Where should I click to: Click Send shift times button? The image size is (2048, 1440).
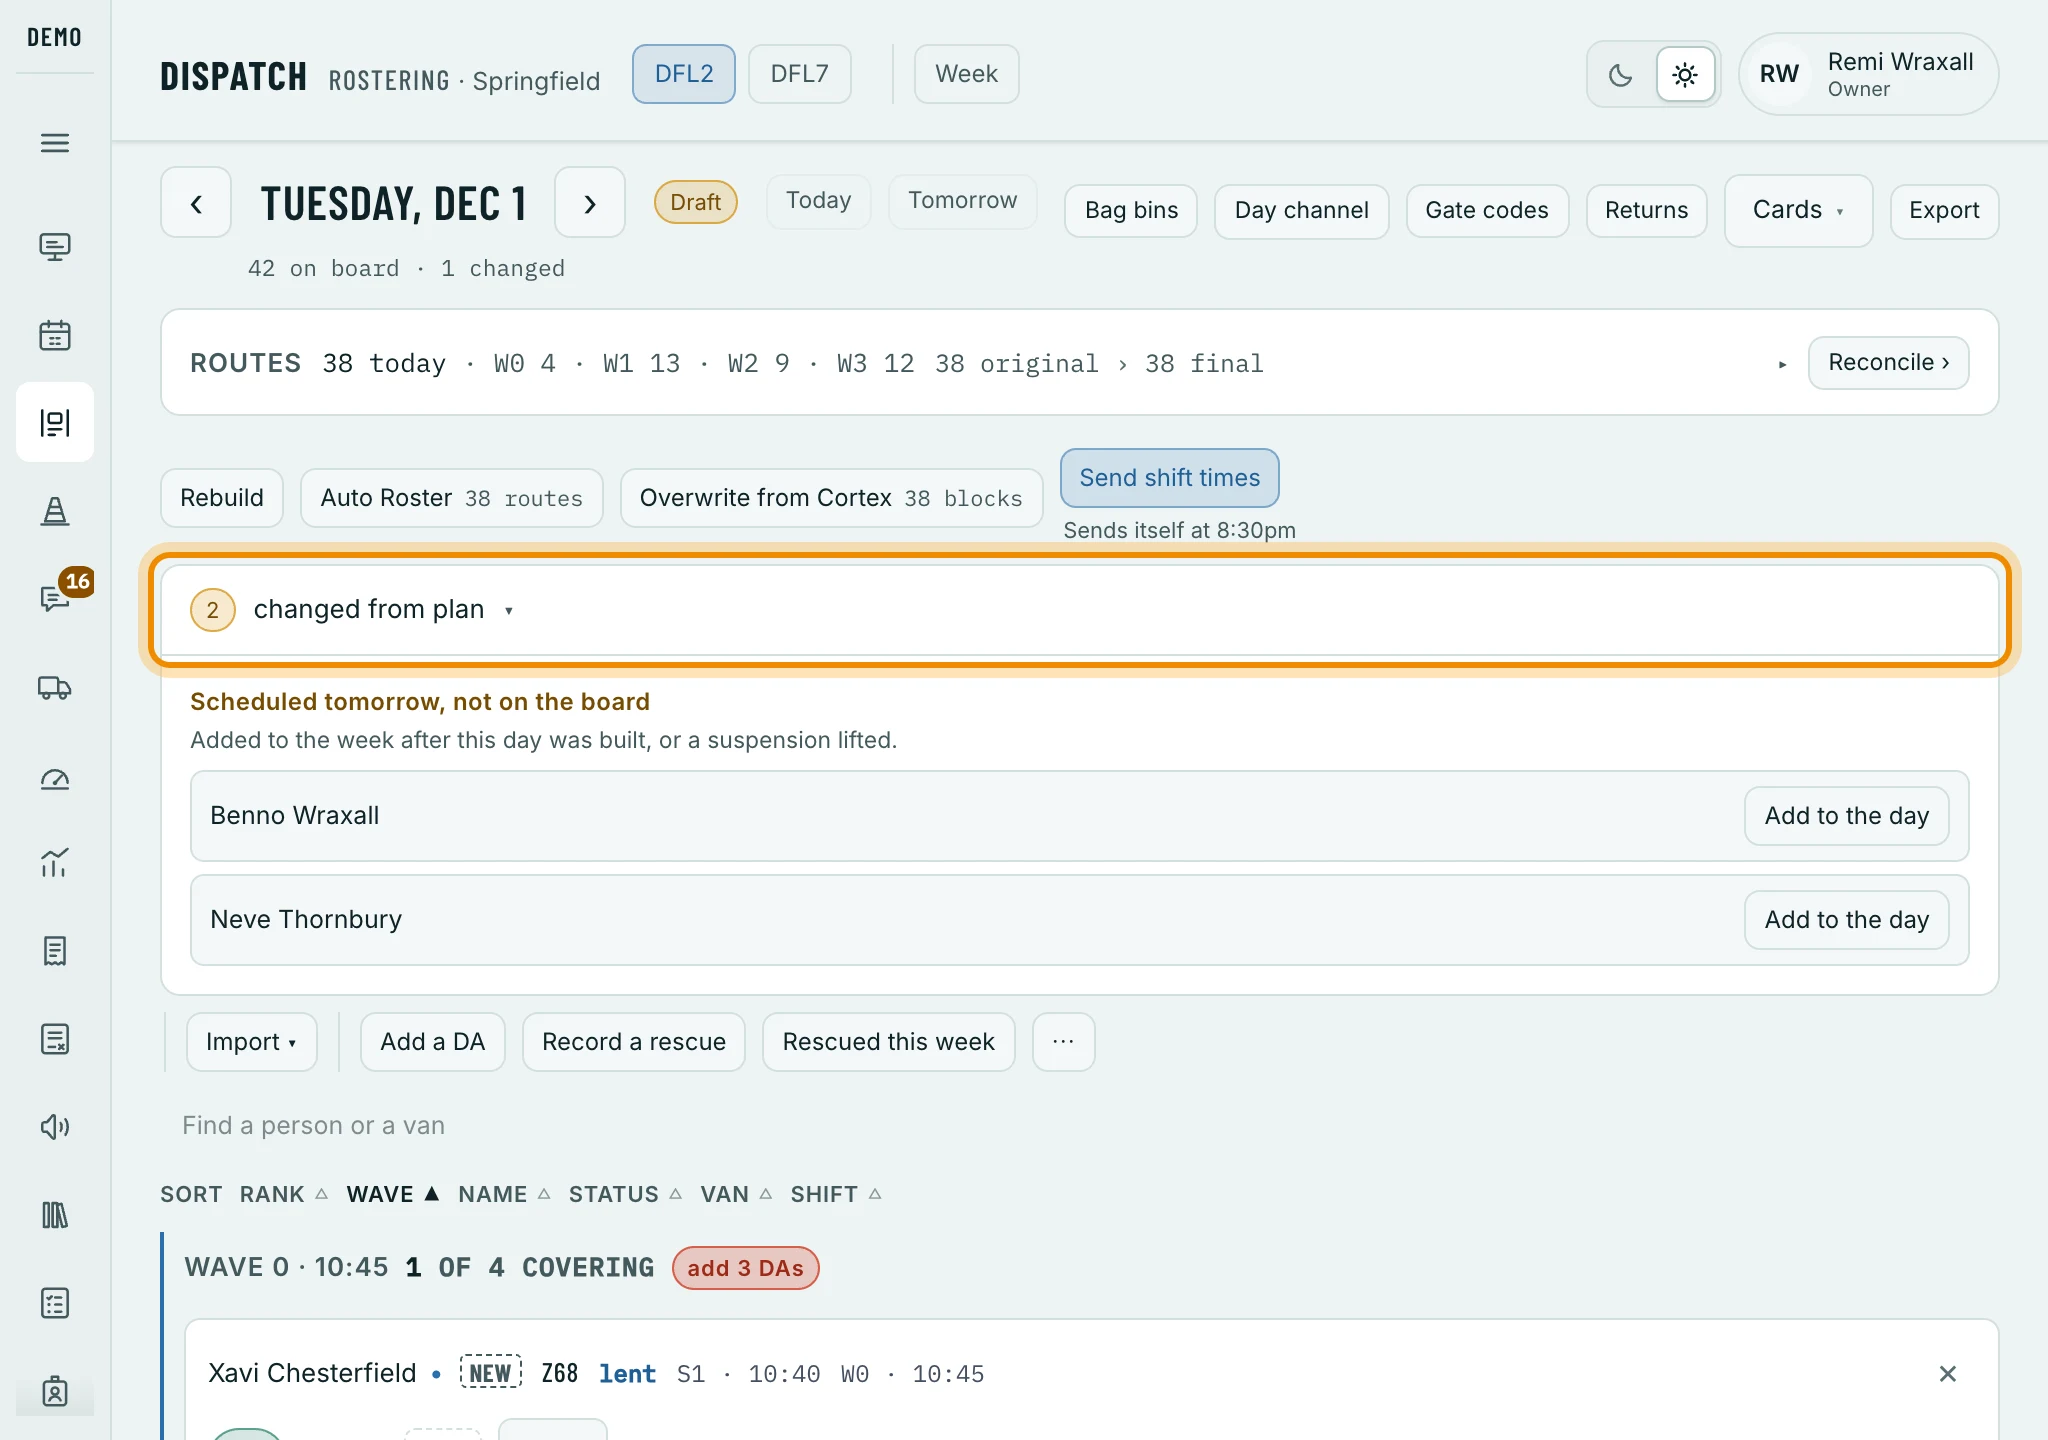1169,478
